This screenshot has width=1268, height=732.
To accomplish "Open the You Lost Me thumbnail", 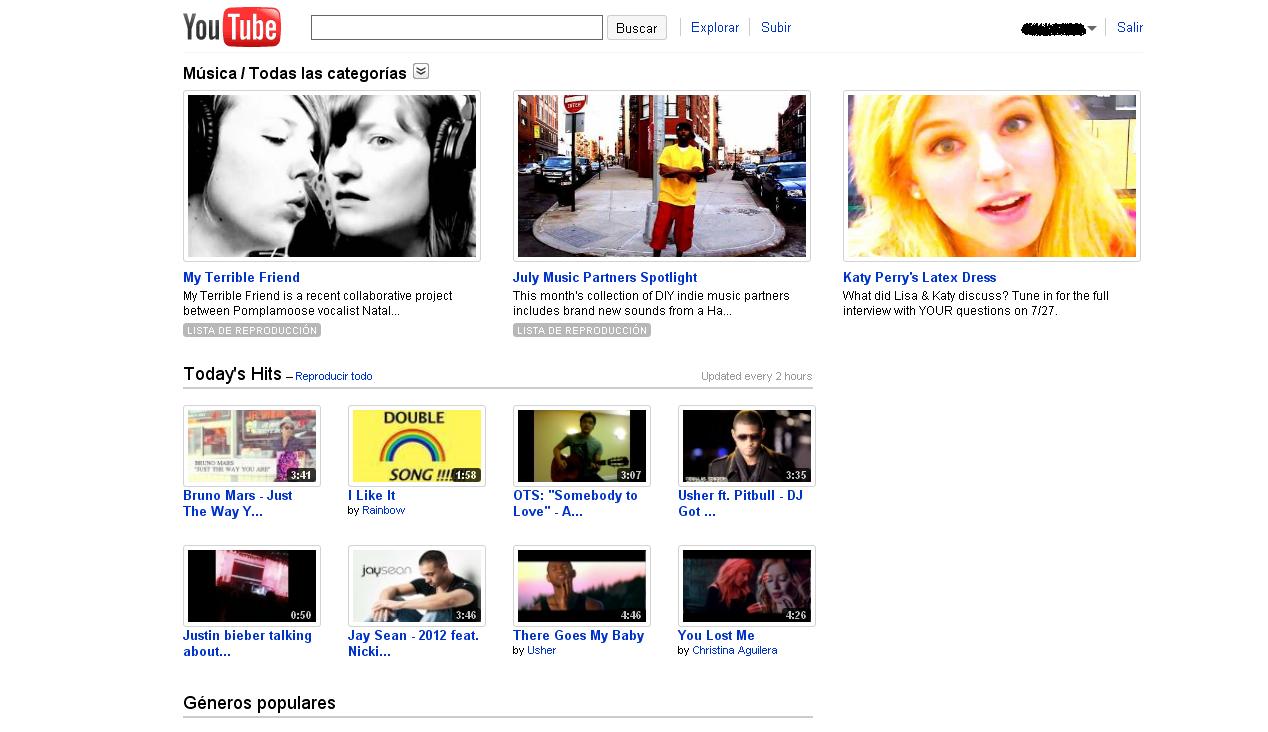I will (747, 586).
